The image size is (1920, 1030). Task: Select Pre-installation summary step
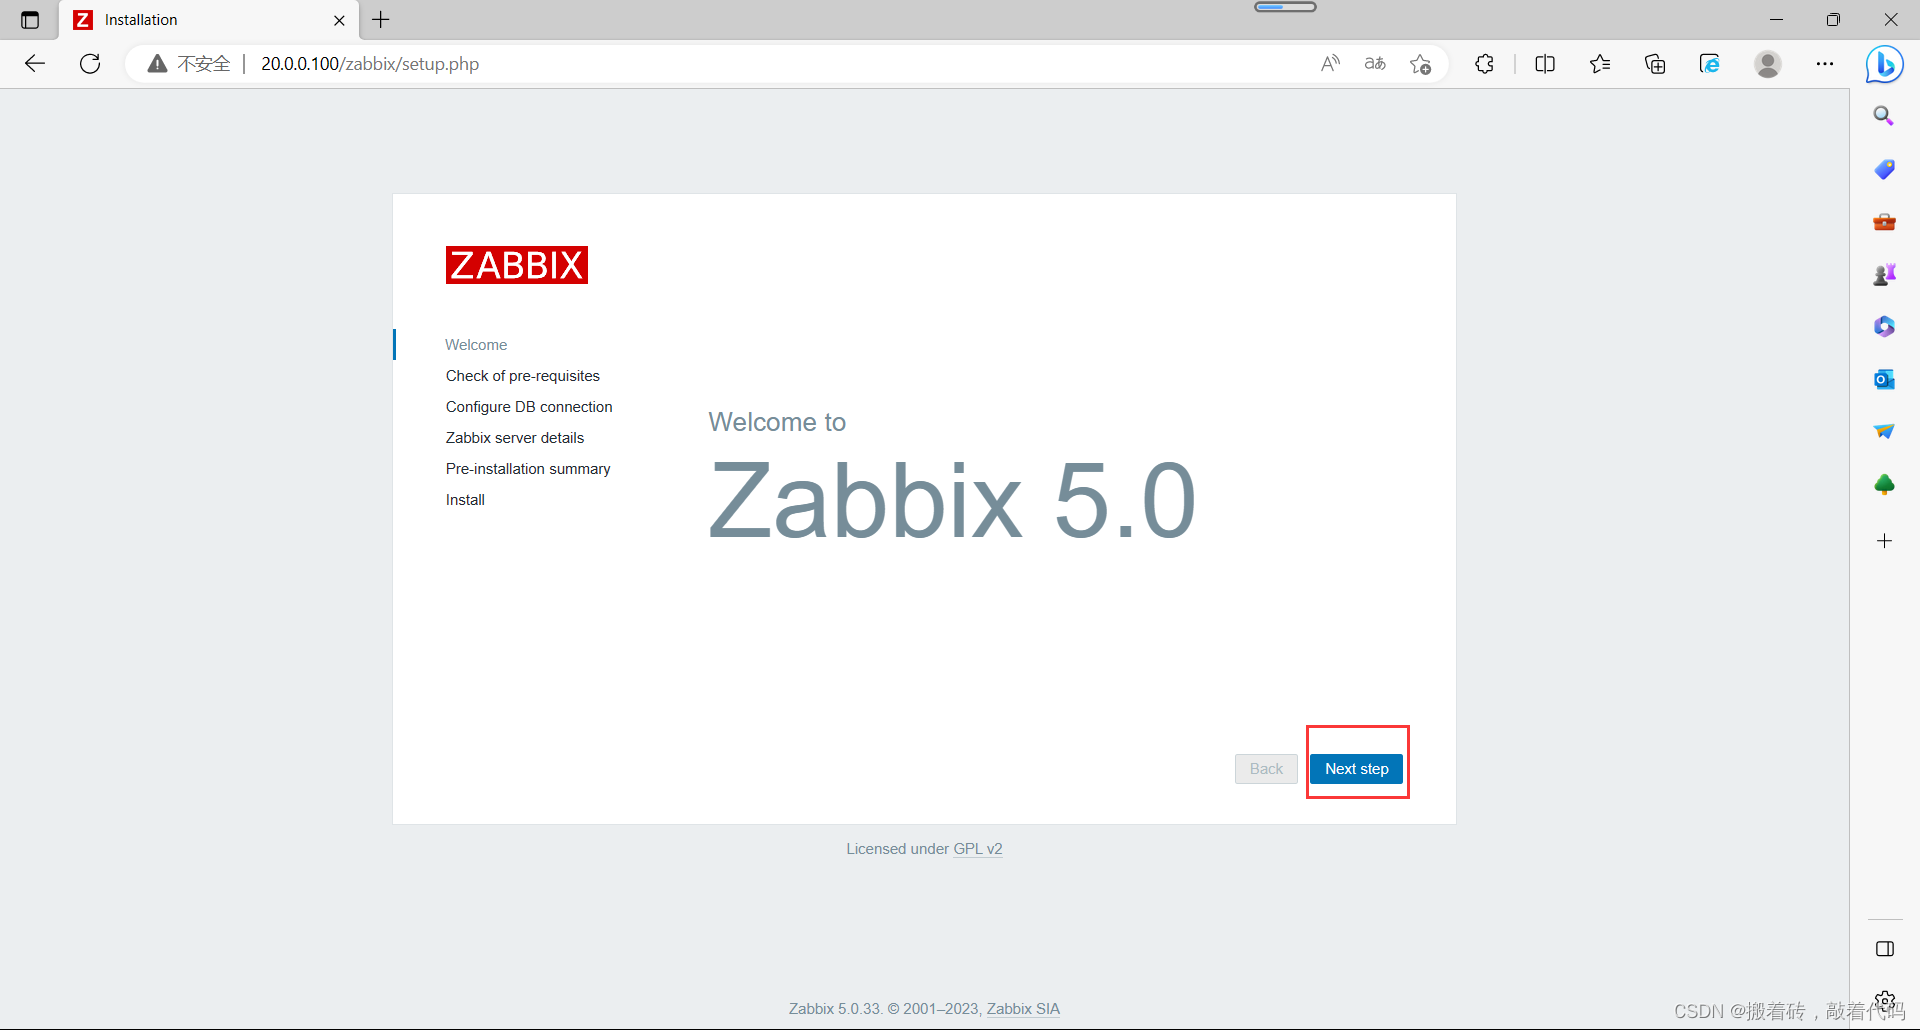(528, 468)
